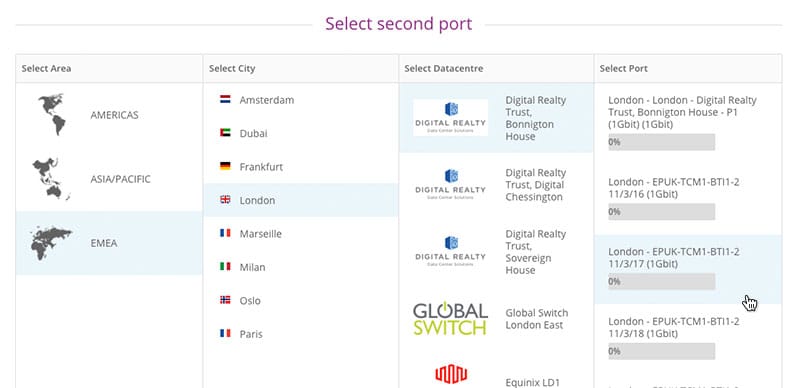Pick Digital Realty Trust, Digital Chessington text
This screenshot has height=388, width=800.
(536, 185)
